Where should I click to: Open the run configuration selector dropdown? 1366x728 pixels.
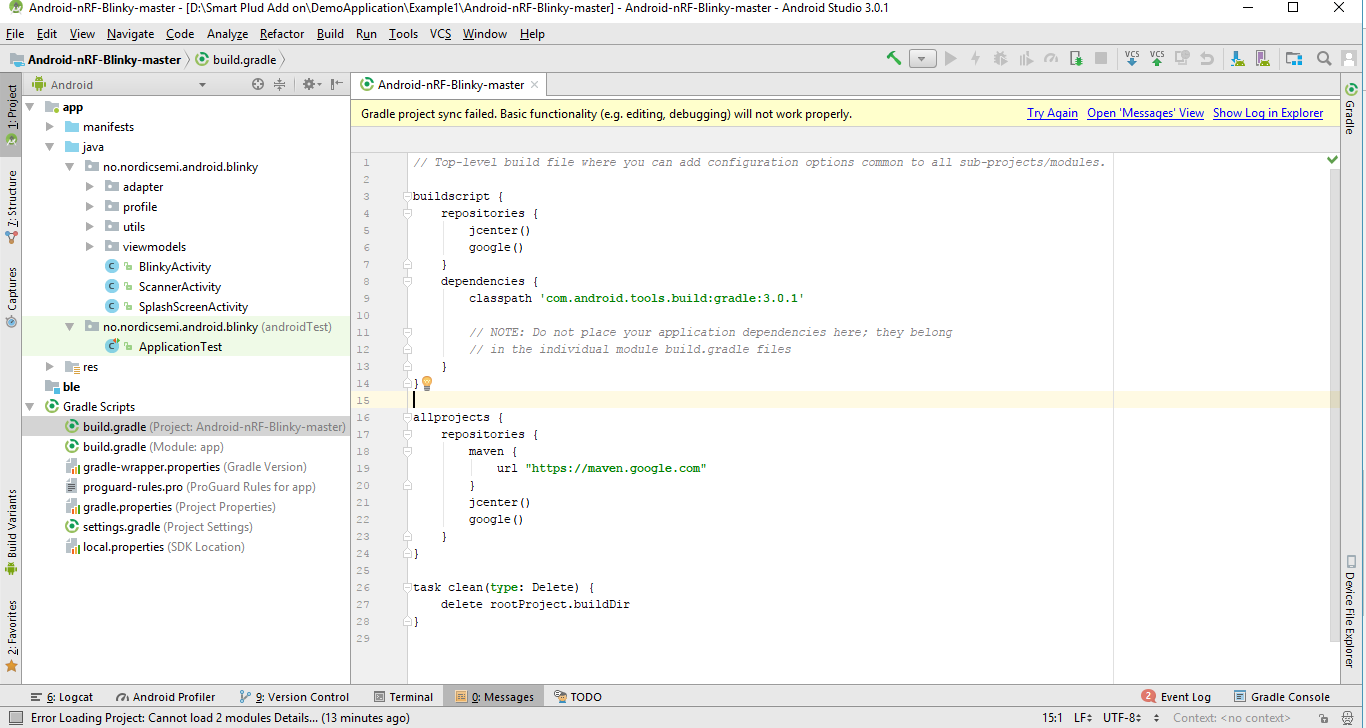(x=921, y=58)
